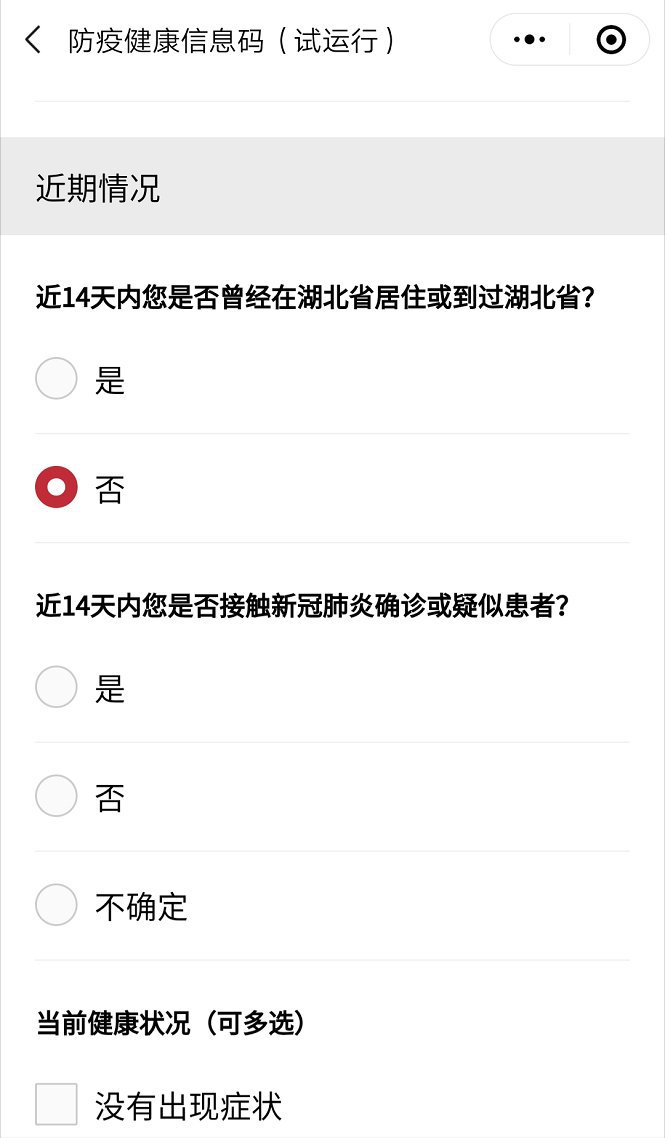665x1138 pixels.
Task: Click the Hubei residence question text
Action: tap(315, 298)
